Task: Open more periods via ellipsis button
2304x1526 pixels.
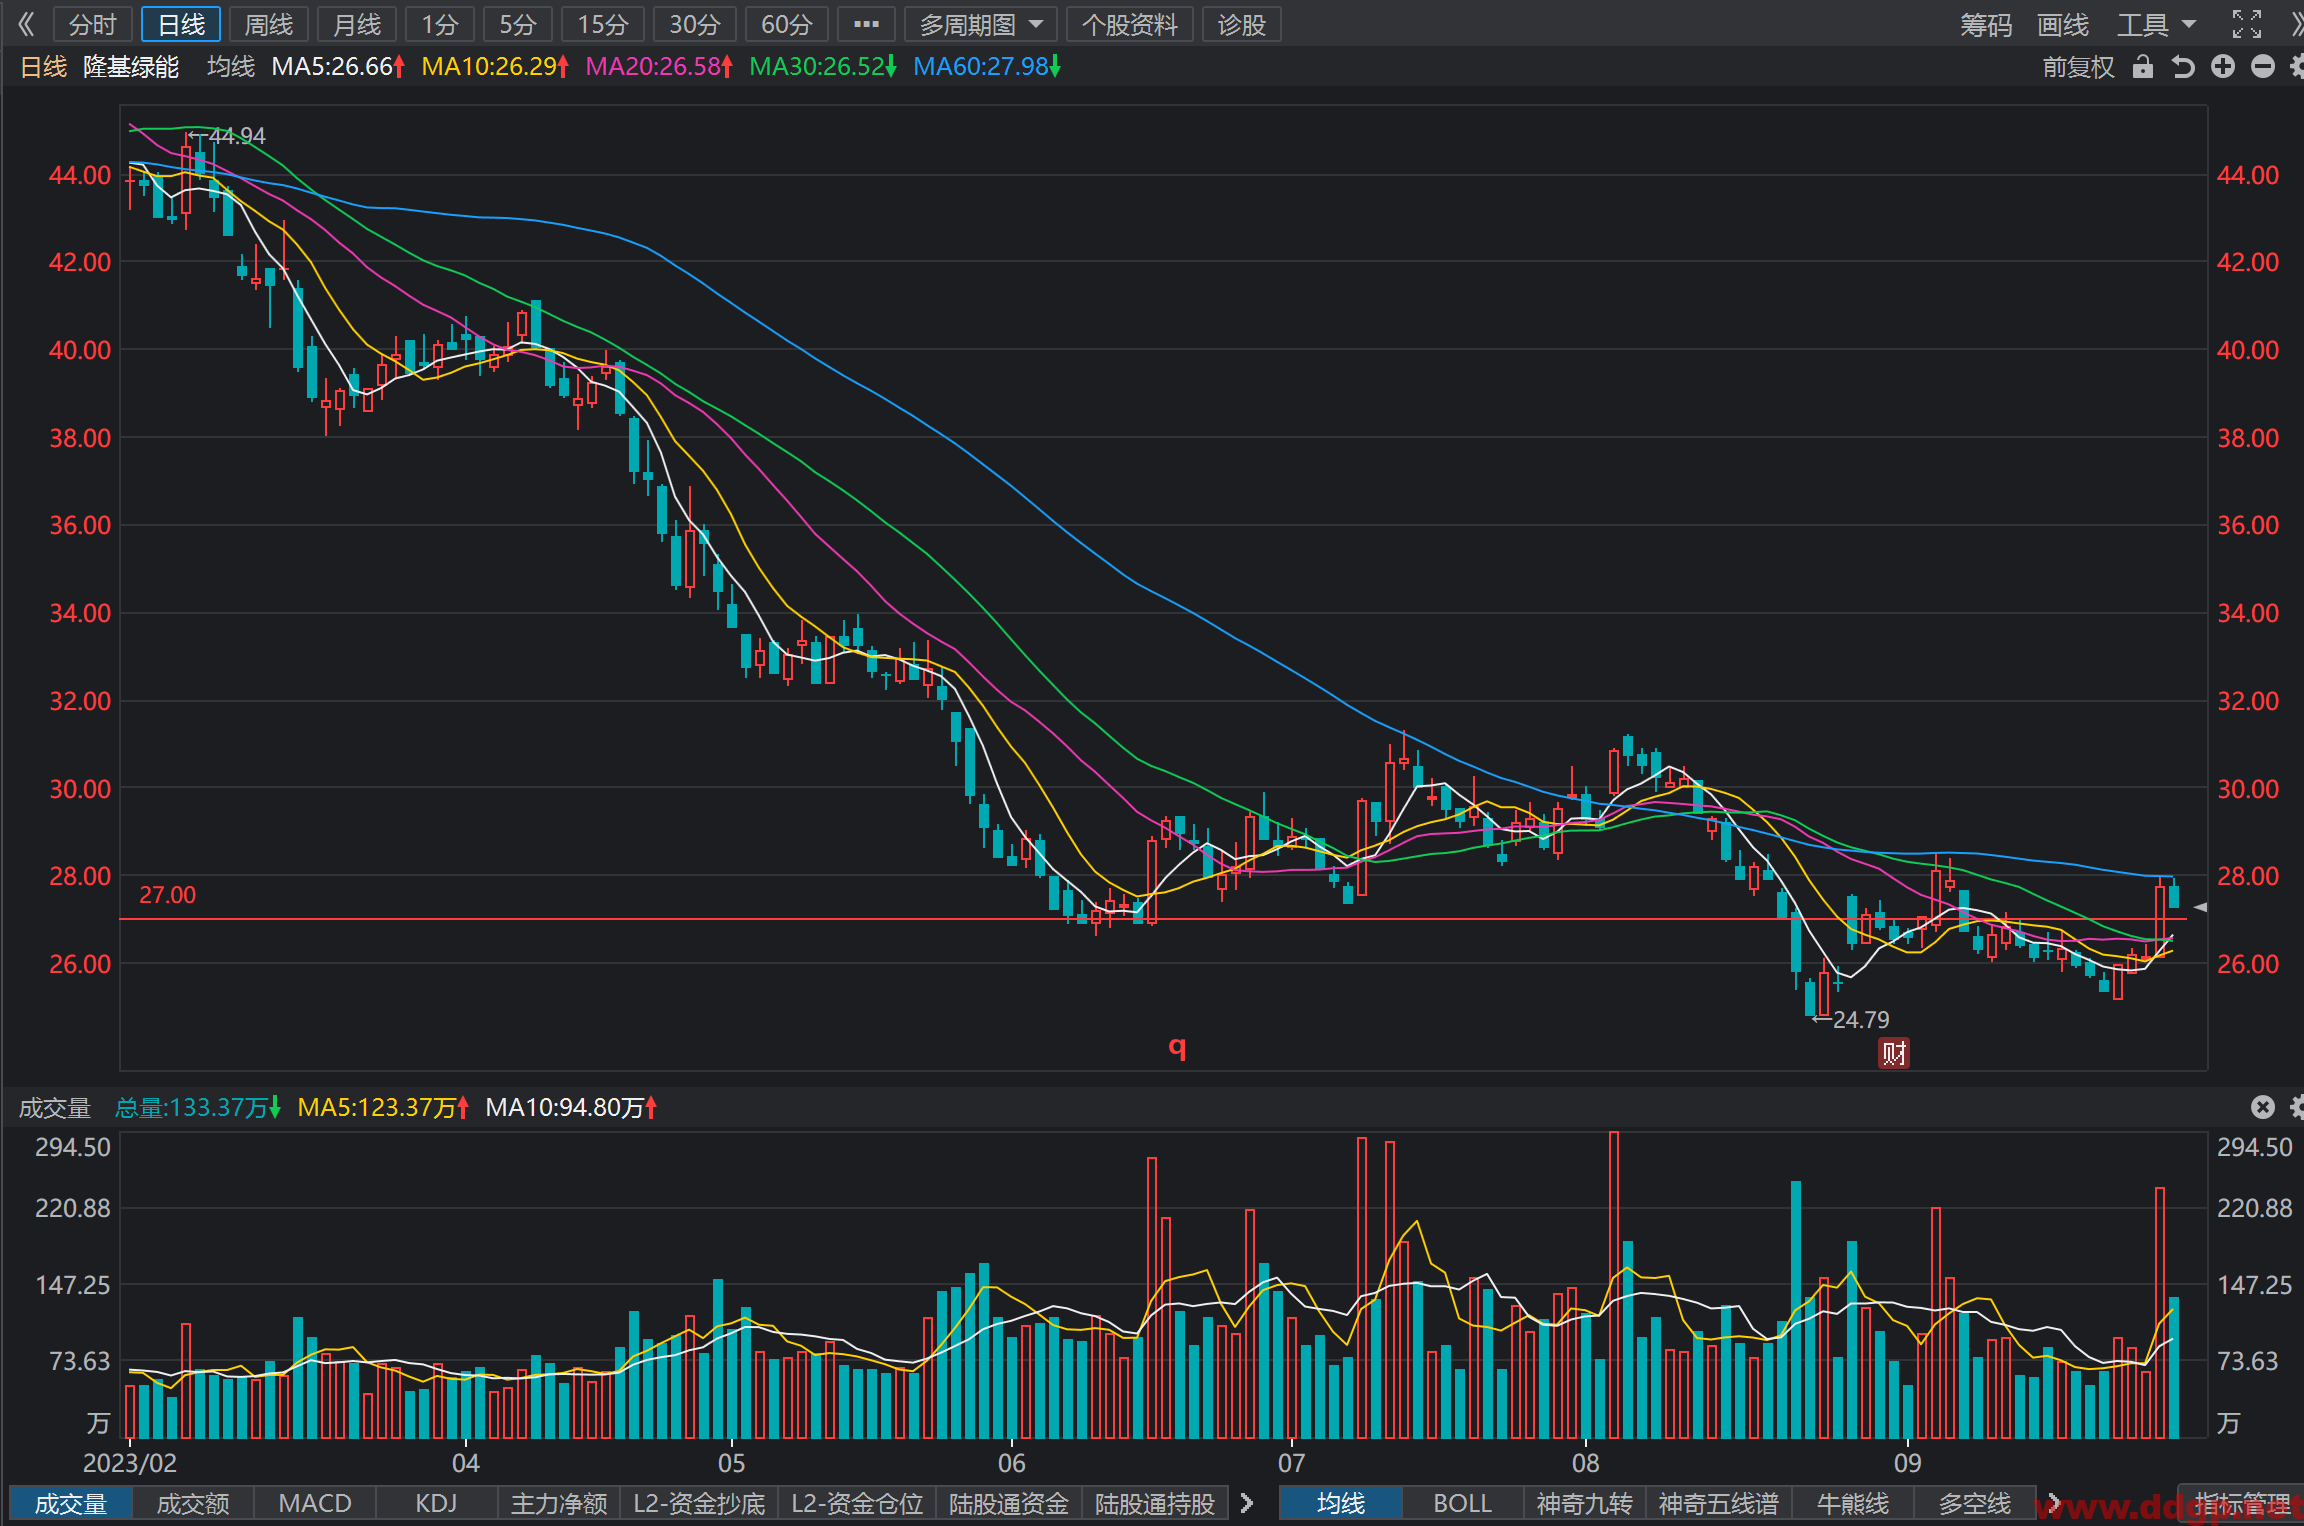Action: (866, 24)
